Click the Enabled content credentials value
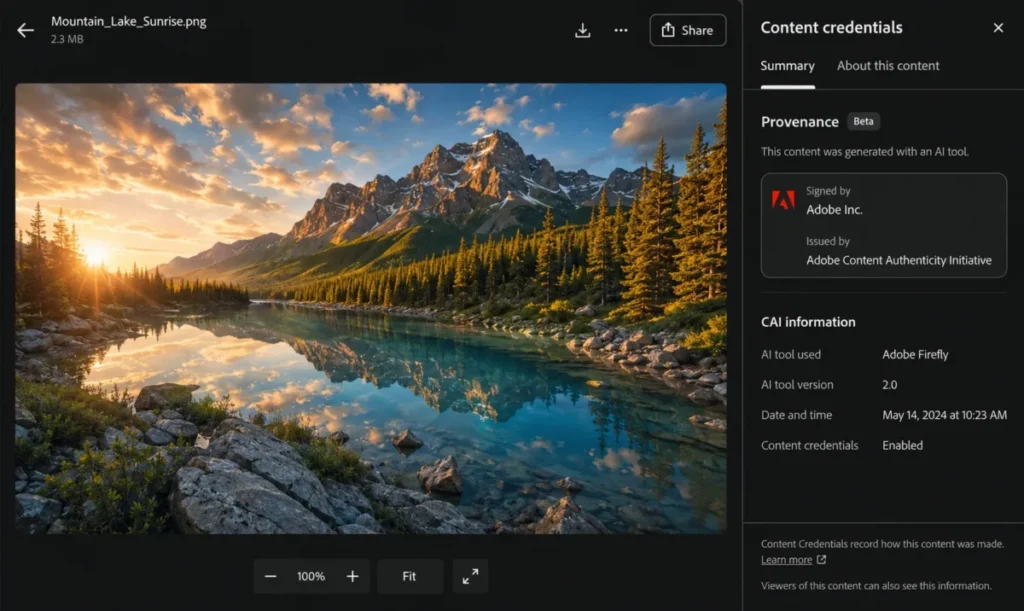This screenshot has height=611, width=1024. 903,445
